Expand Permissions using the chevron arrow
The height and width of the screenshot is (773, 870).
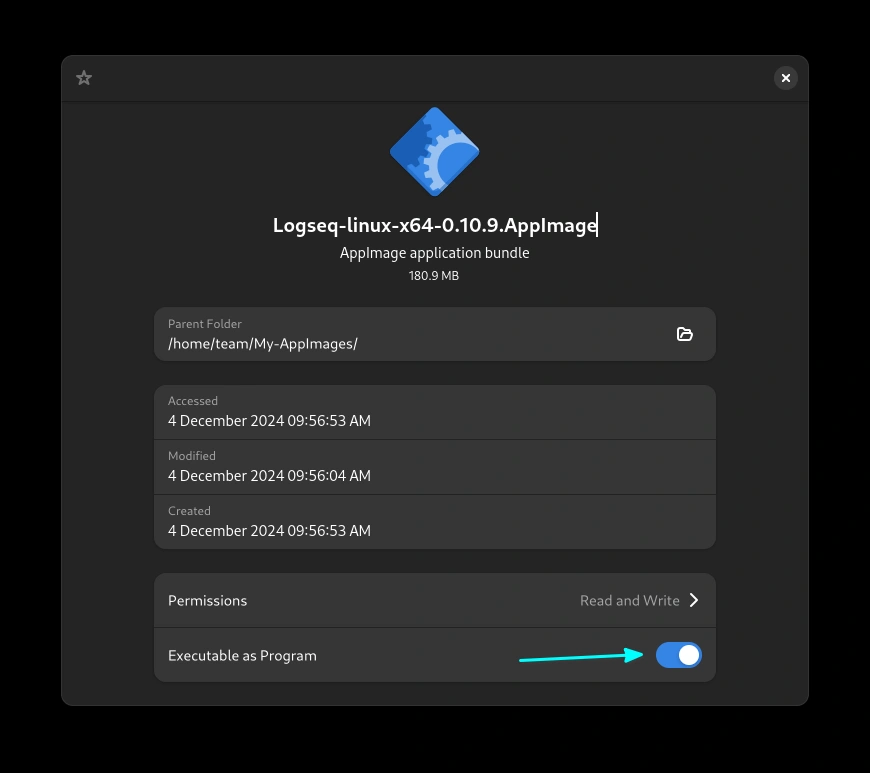click(x=694, y=601)
